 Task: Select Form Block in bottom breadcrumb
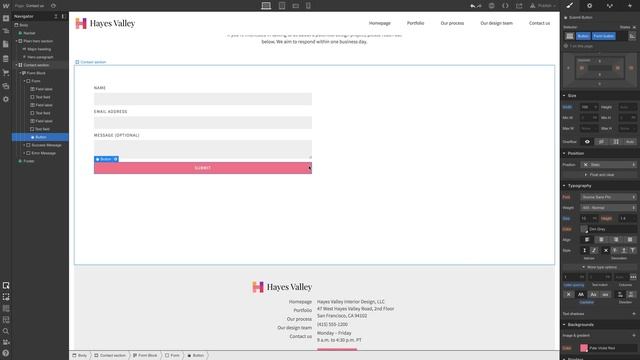point(145,356)
